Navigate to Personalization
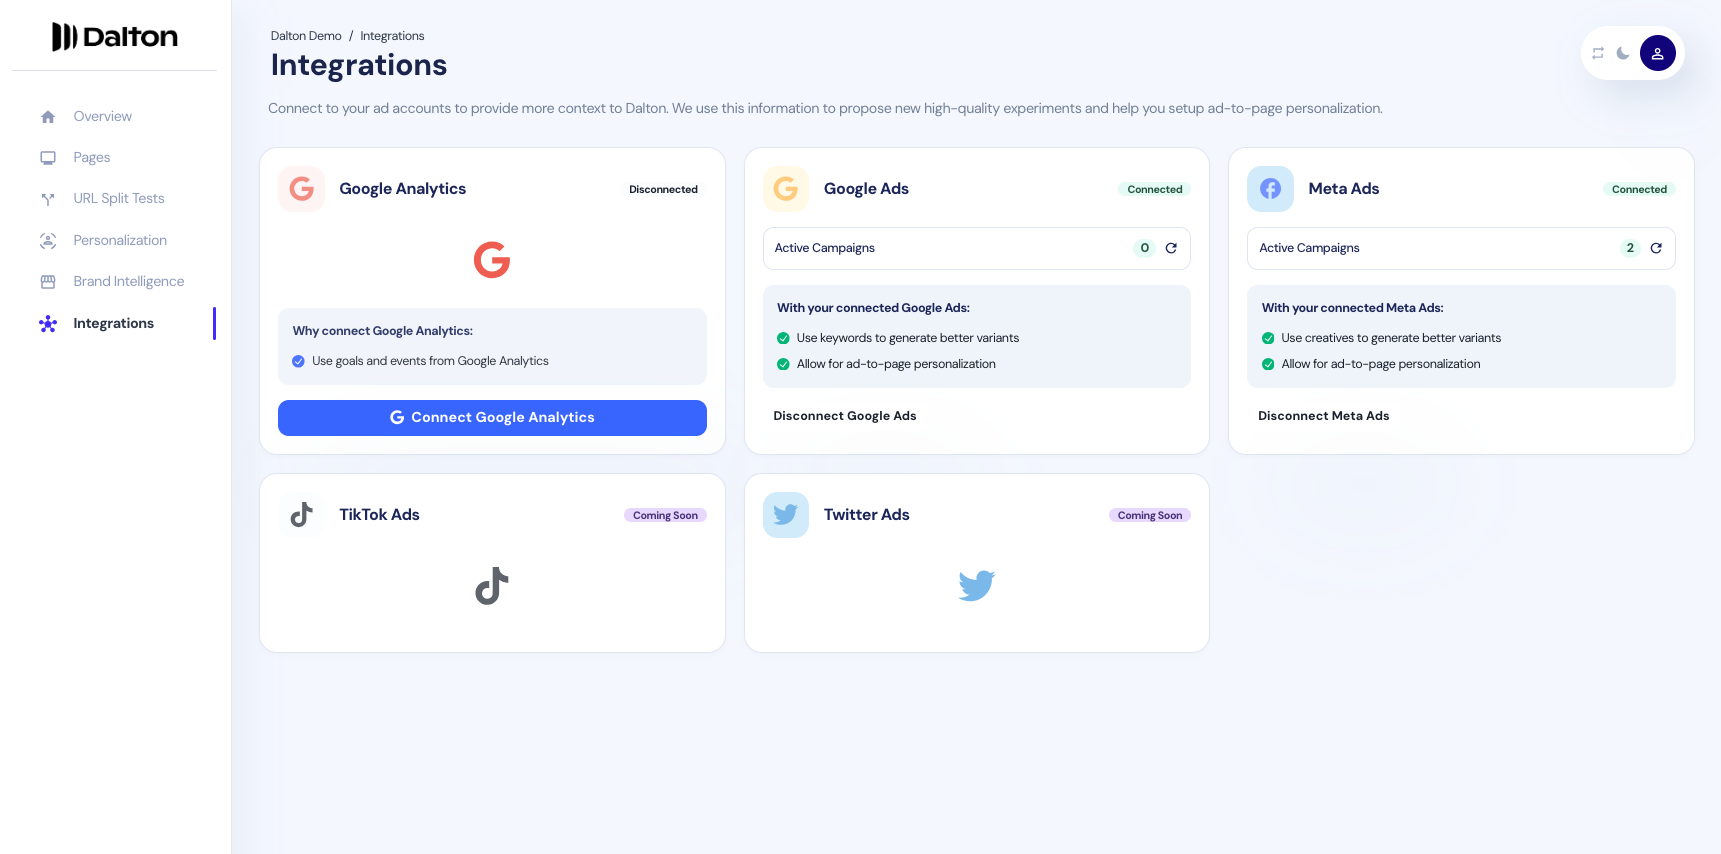 point(120,240)
